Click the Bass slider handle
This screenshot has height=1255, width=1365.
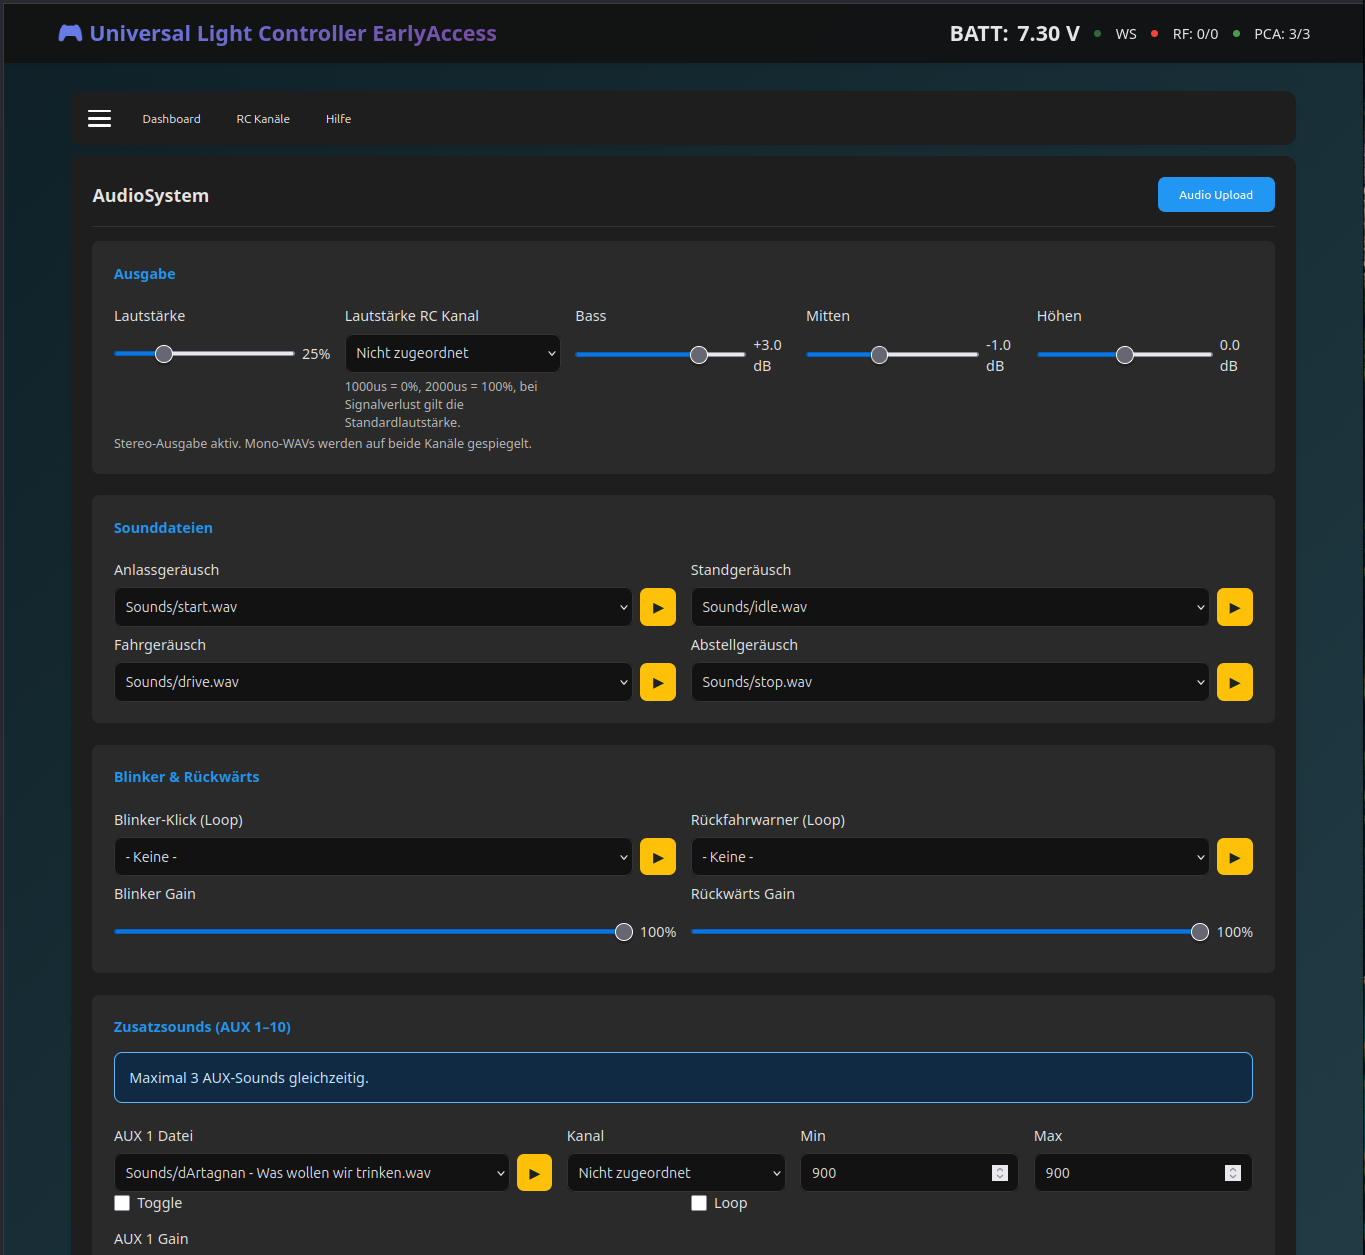tap(699, 355)
